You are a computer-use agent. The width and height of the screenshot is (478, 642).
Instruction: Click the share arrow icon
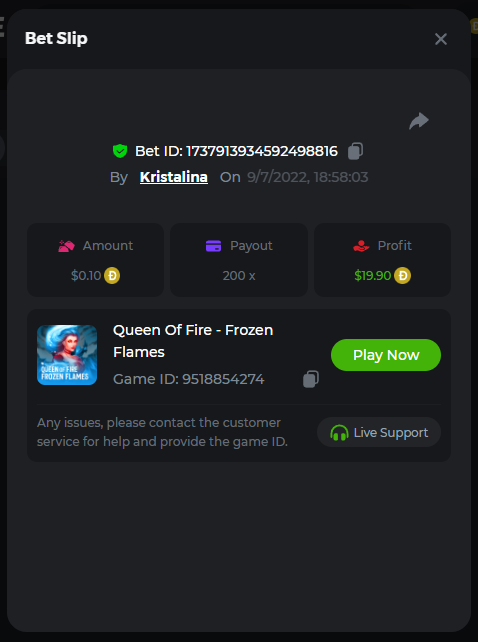[419, 121]
